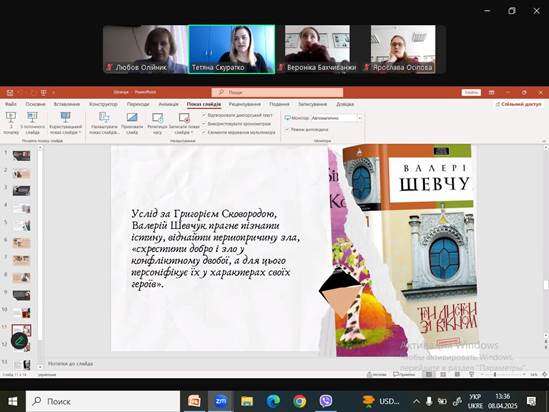Expand hidden system tray icons chevron
This screenshot has height=412, width=549.
(416, 401)
